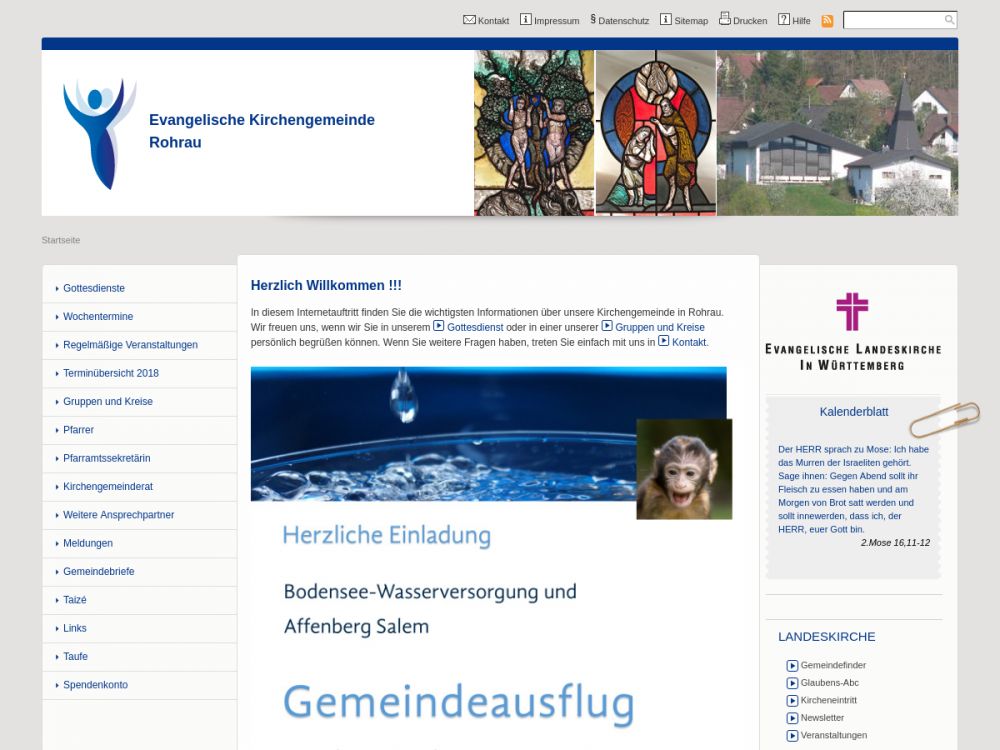Click the Evangelische Landeskirche cross logo
Screen dimensions: 1000x750
[x=852, y=312]
